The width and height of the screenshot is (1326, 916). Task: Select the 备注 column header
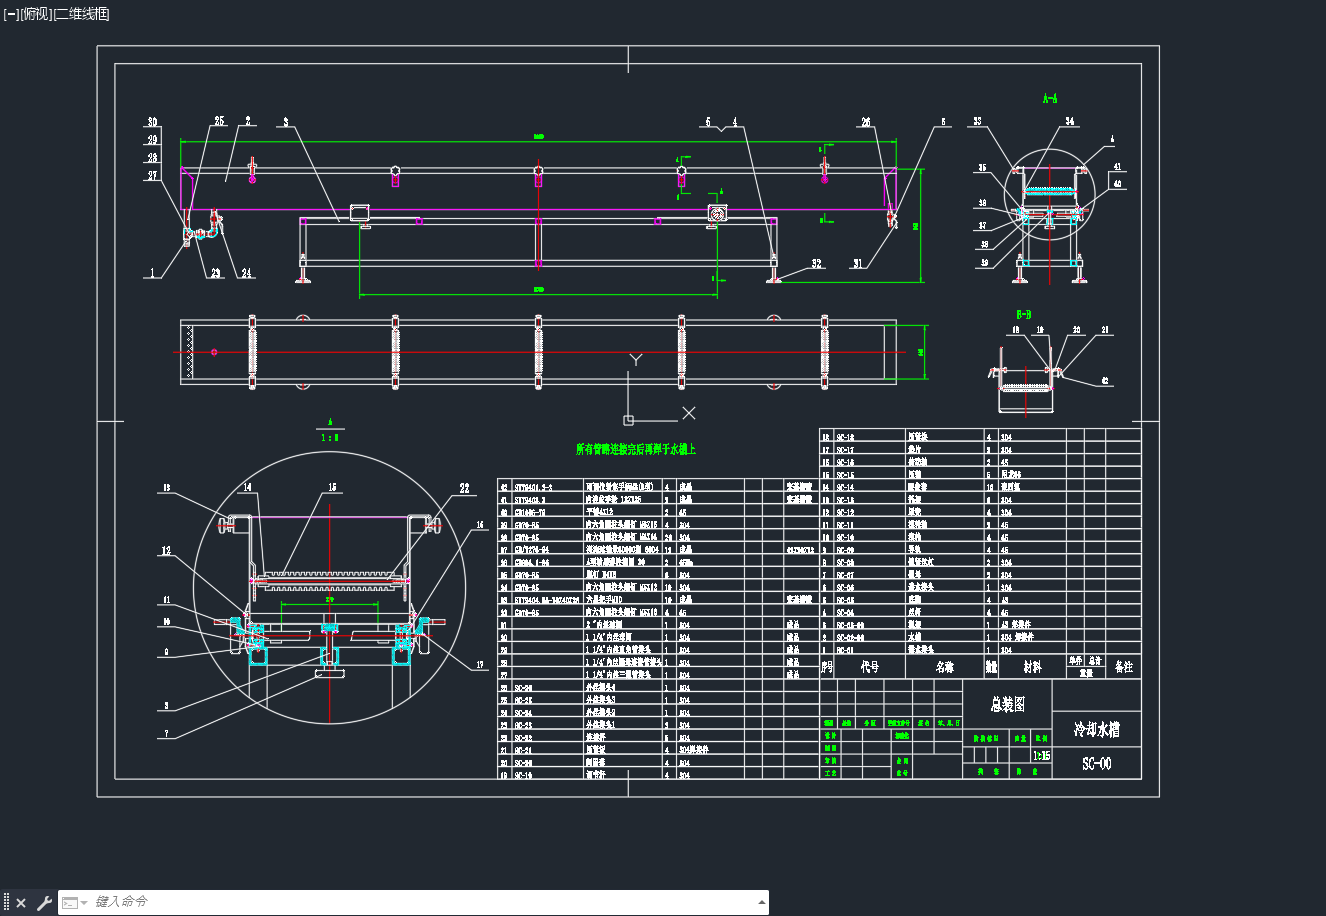tap(1124, 667)
